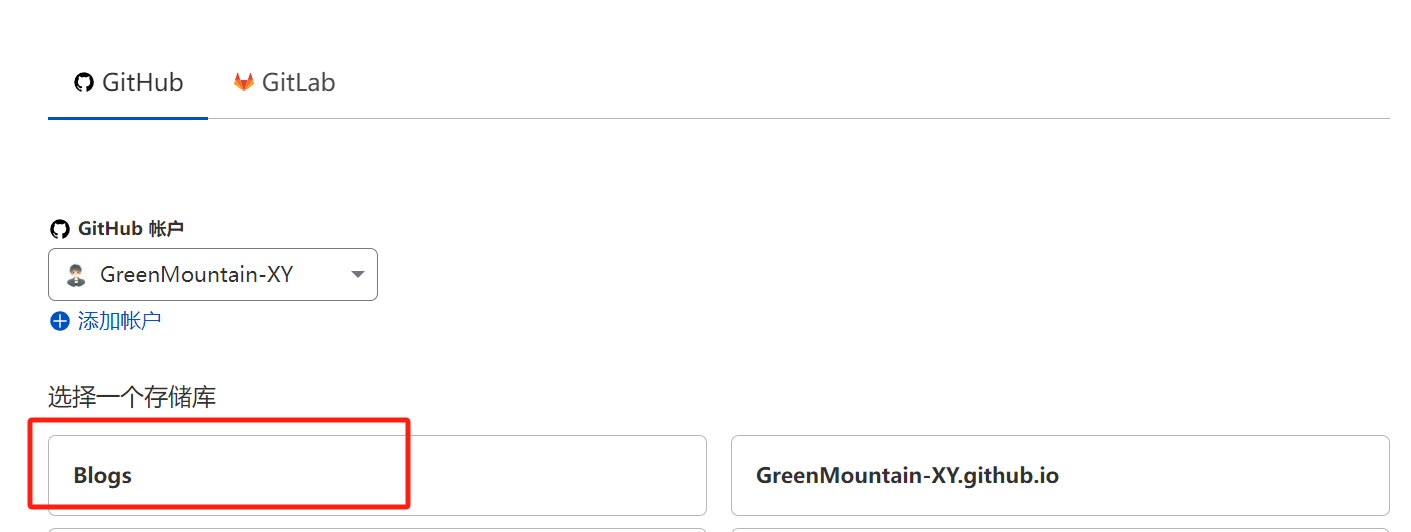Click the 选择一个存储库 heading
Screen dimensions: 1411x532
132,398
